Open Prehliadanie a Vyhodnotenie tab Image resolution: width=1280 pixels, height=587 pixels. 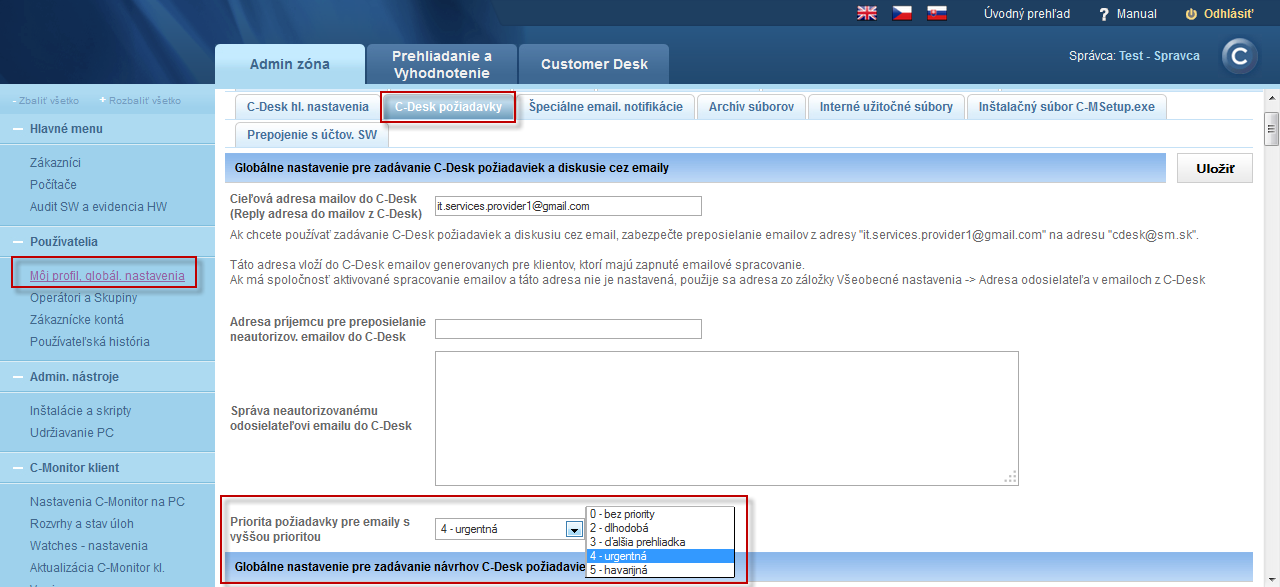pyautogui.click(x=442, y=64)
